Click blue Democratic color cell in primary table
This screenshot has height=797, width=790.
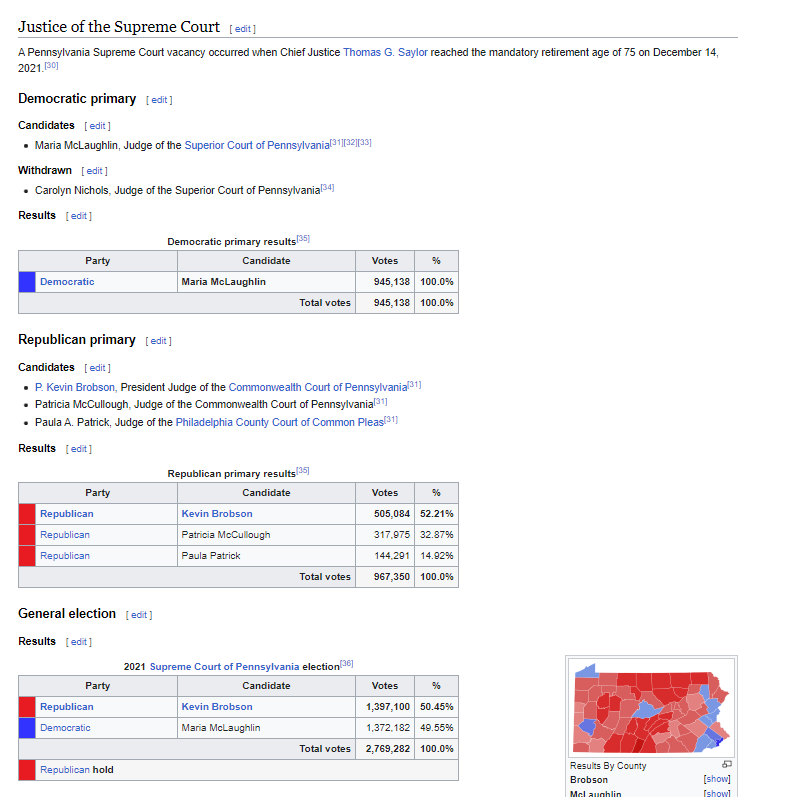pyautogui.click(x=27, y=282)
